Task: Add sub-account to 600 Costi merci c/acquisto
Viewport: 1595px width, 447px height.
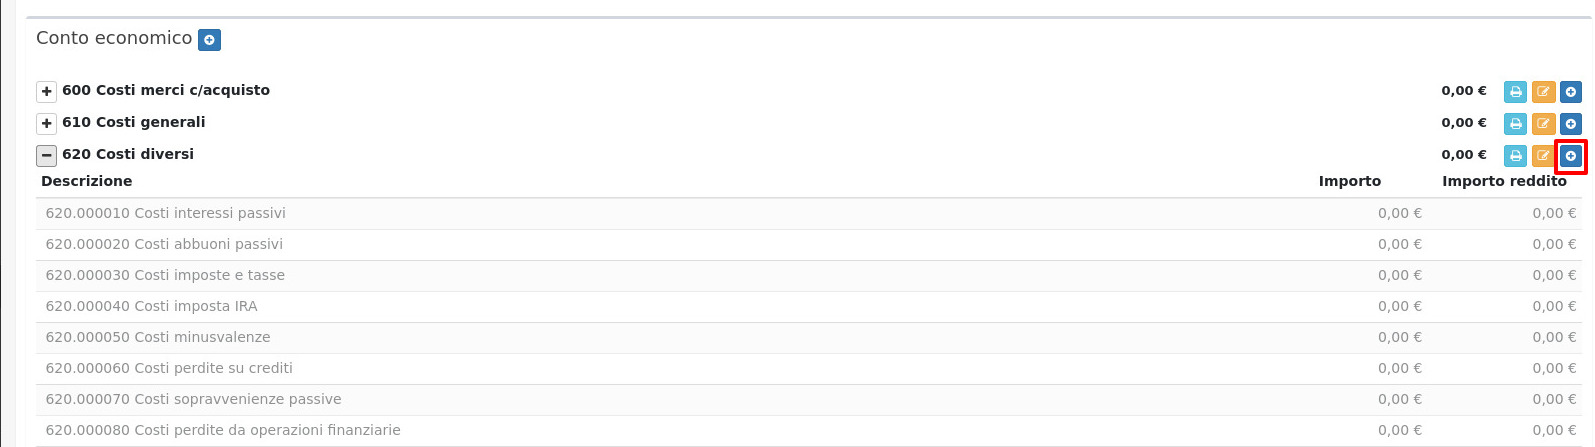Action: 1571,92
